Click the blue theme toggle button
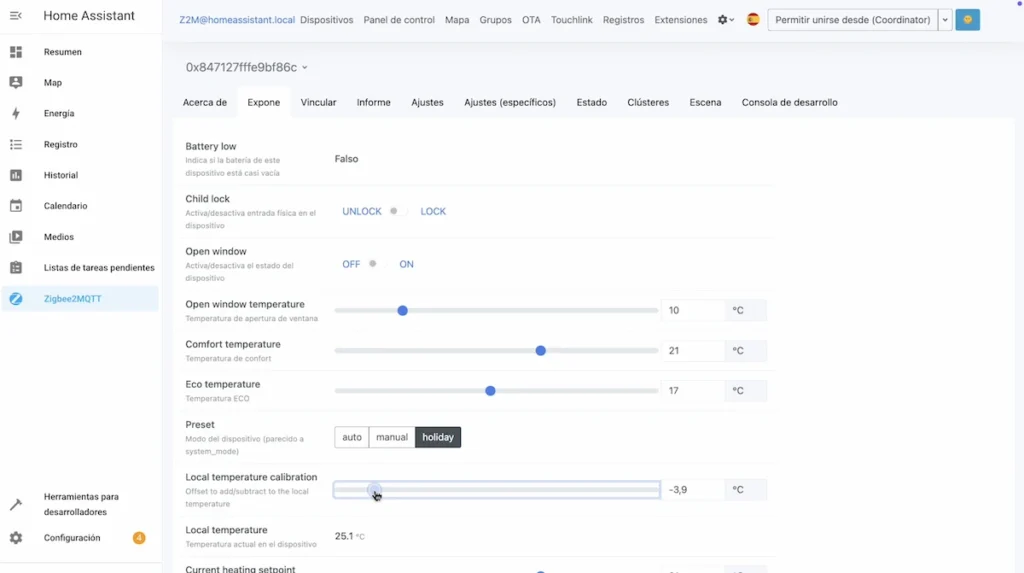Screen dimensions: 1024x573 [x=967, y=20]
